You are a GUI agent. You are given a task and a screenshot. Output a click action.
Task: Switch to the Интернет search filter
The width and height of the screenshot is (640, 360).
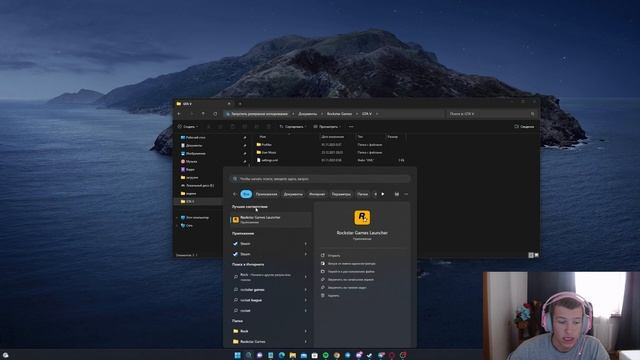[x=317, y=194]
